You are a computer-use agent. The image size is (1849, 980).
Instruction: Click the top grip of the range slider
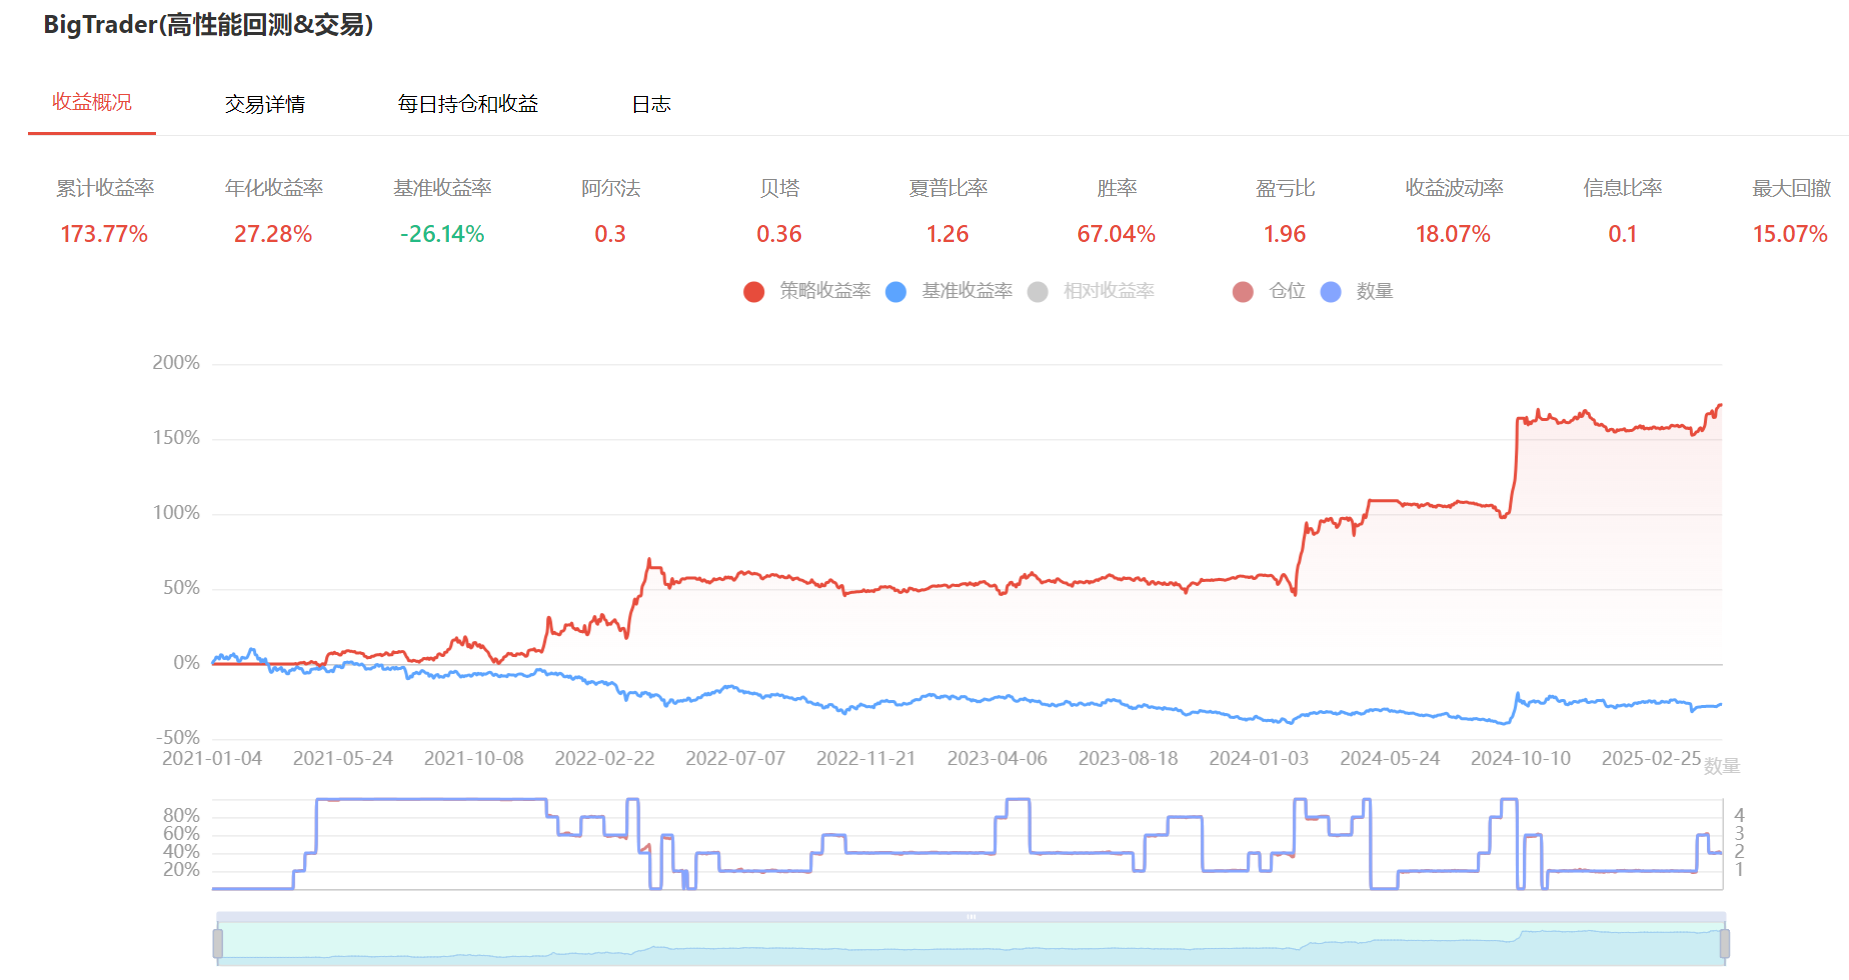pyautogui.click(x=971, y=916)
